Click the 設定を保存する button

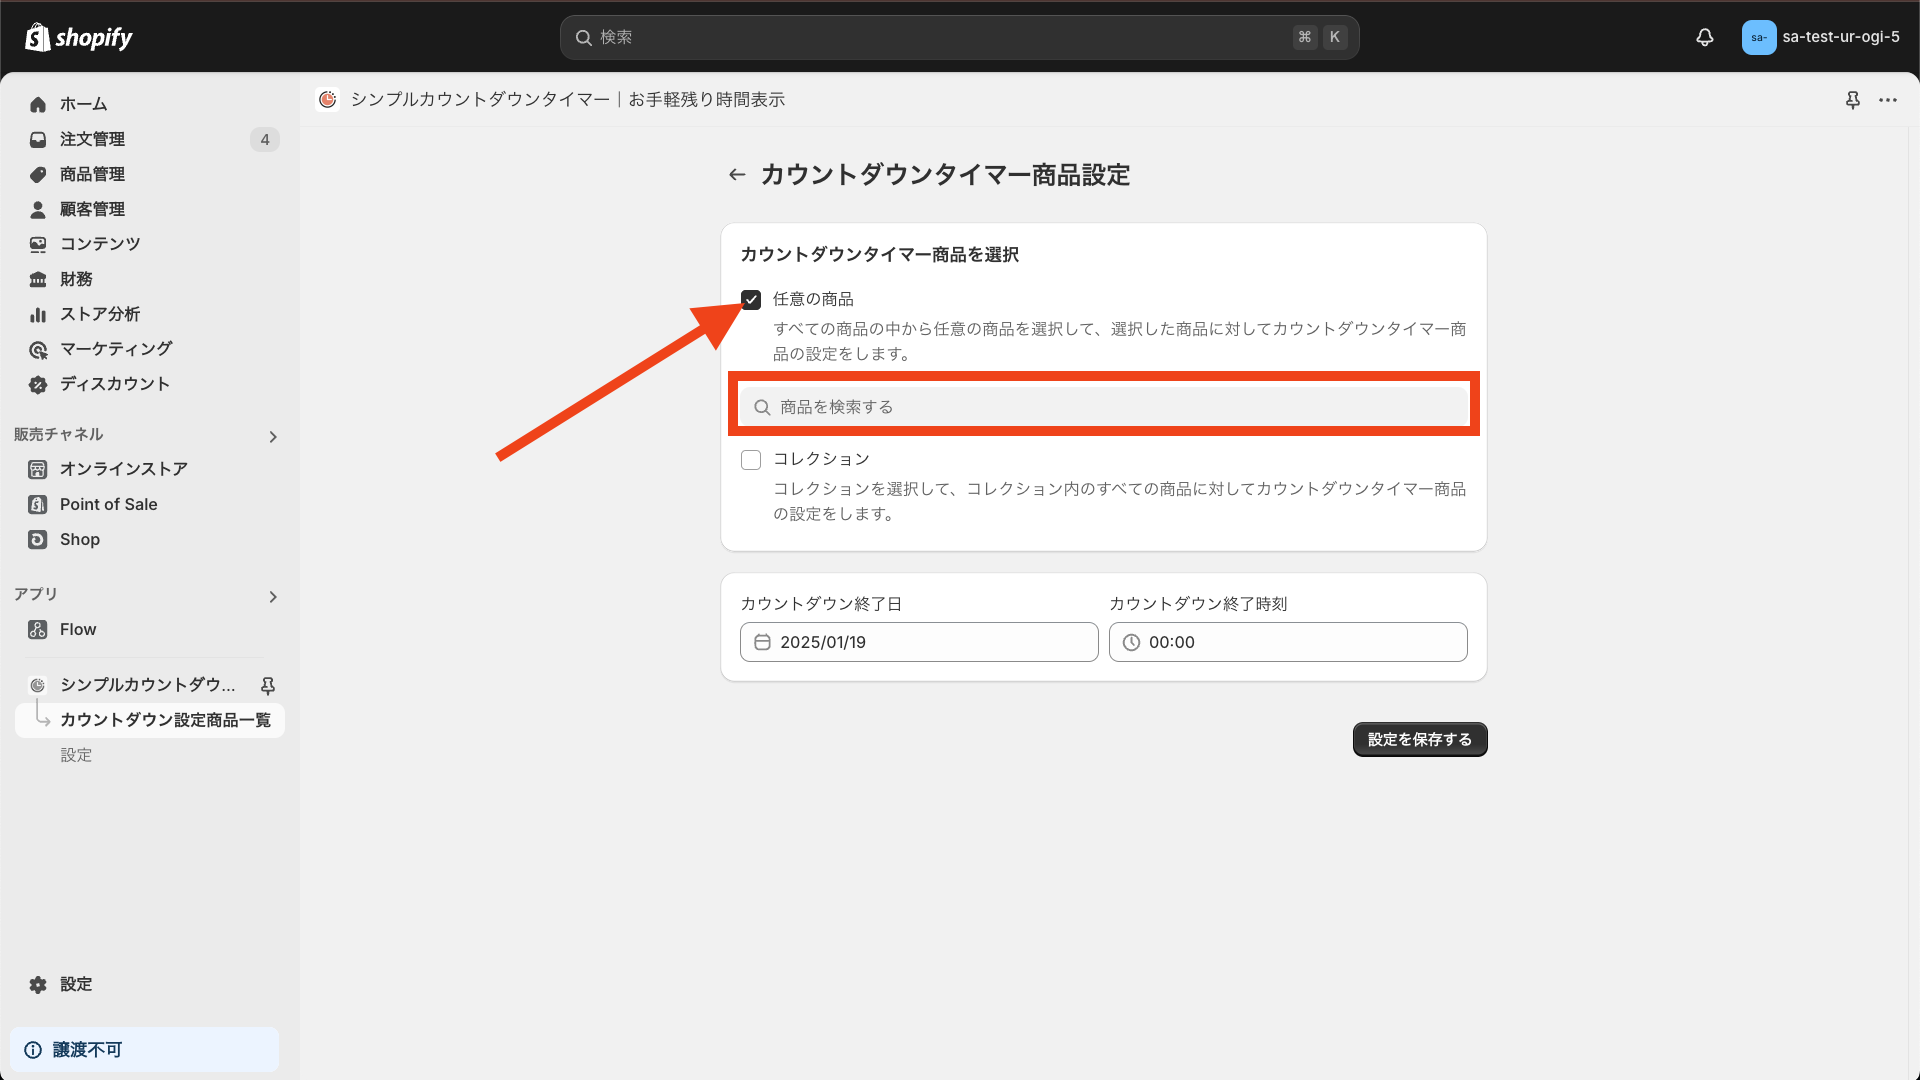pos(1419,739)
